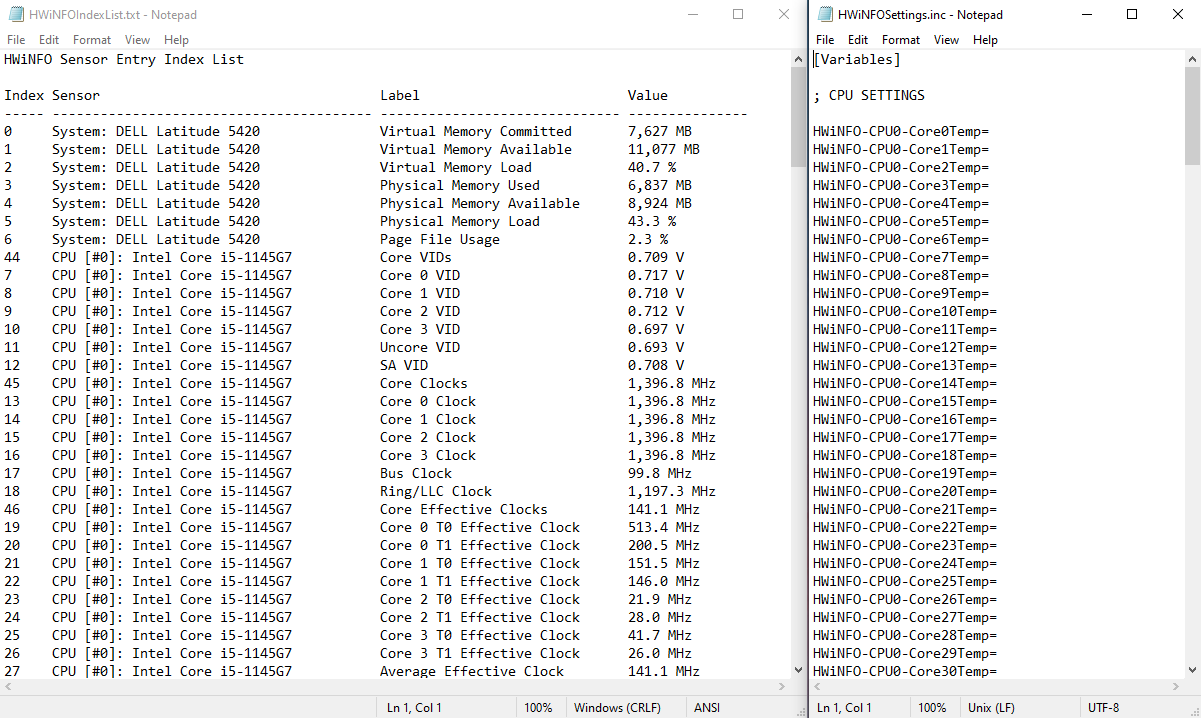The image size is (1201, 718).
Task: Click 'ANSI' encoding in the status bar
Action: pyautogui.click(x=706, y=707)
